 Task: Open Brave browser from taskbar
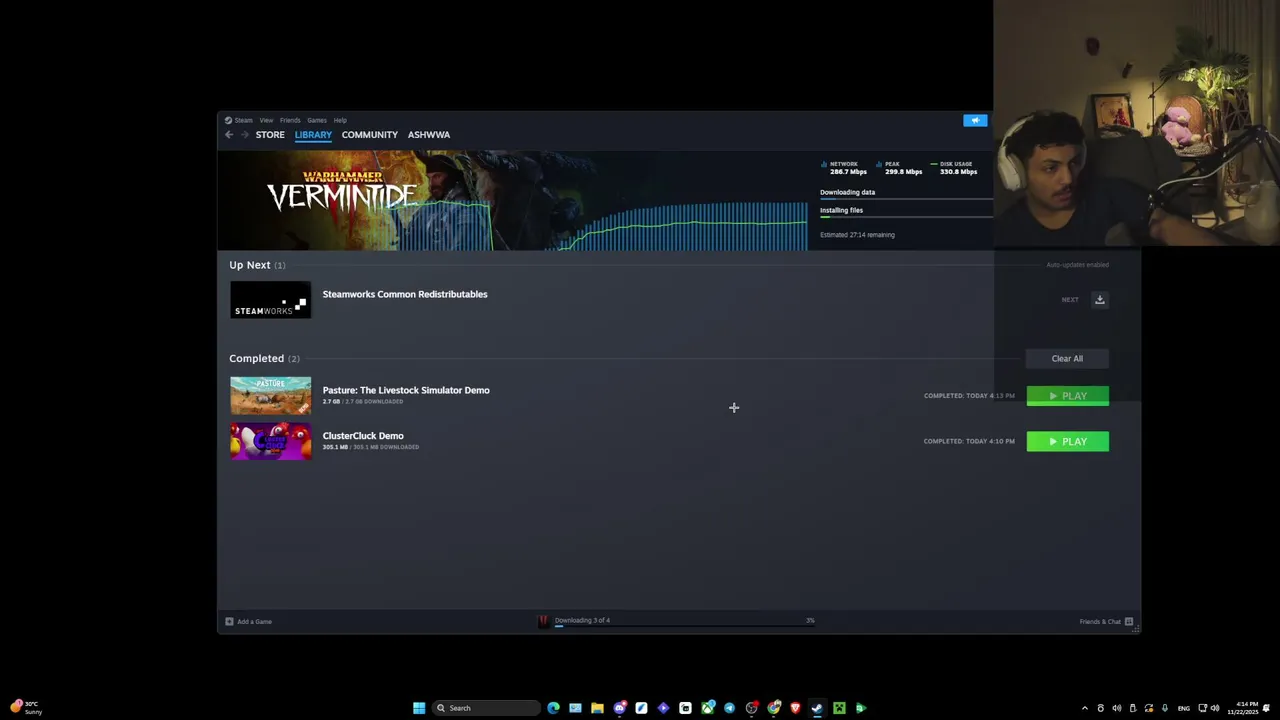(x=795, y=708)
